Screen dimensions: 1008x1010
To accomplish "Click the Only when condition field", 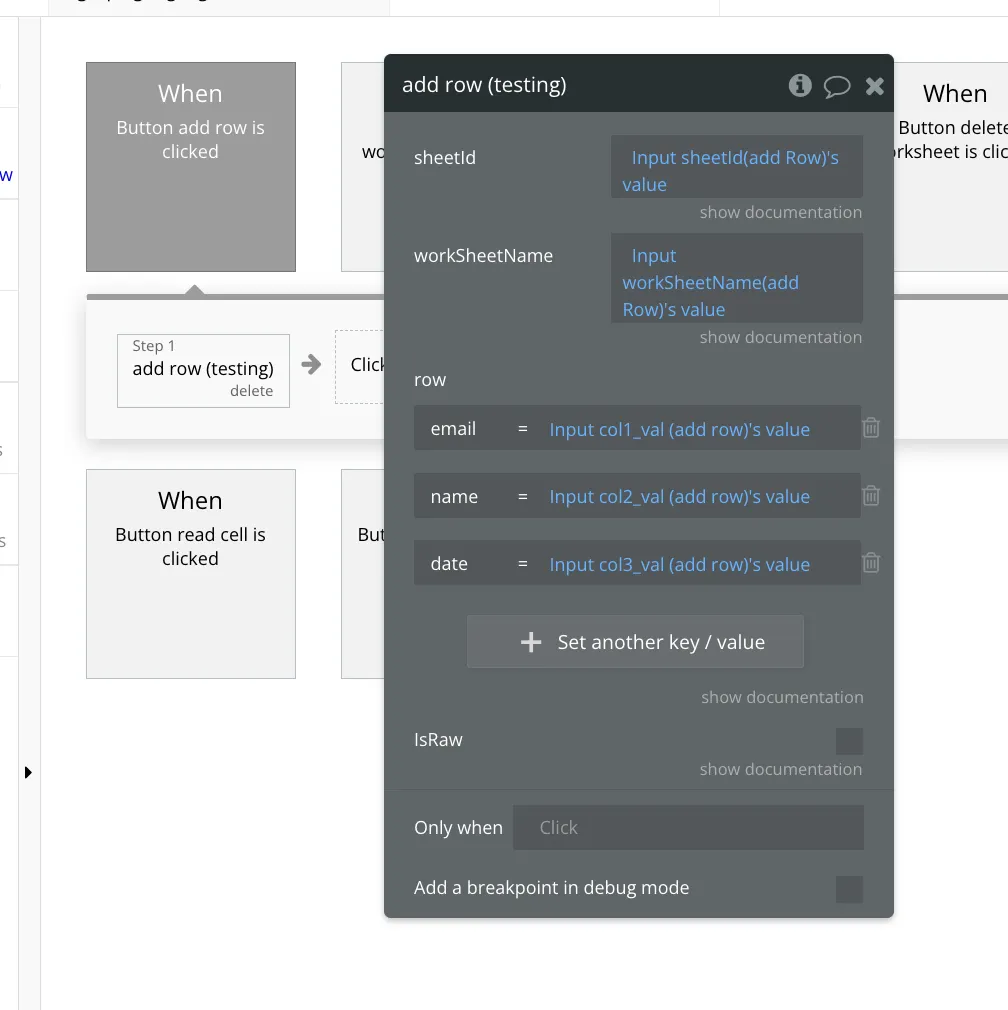I will point(688,828).
